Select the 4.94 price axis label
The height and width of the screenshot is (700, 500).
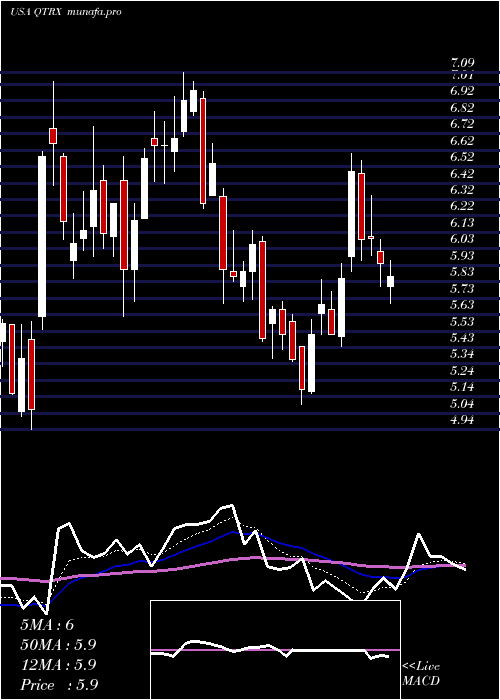pos(462,420)
